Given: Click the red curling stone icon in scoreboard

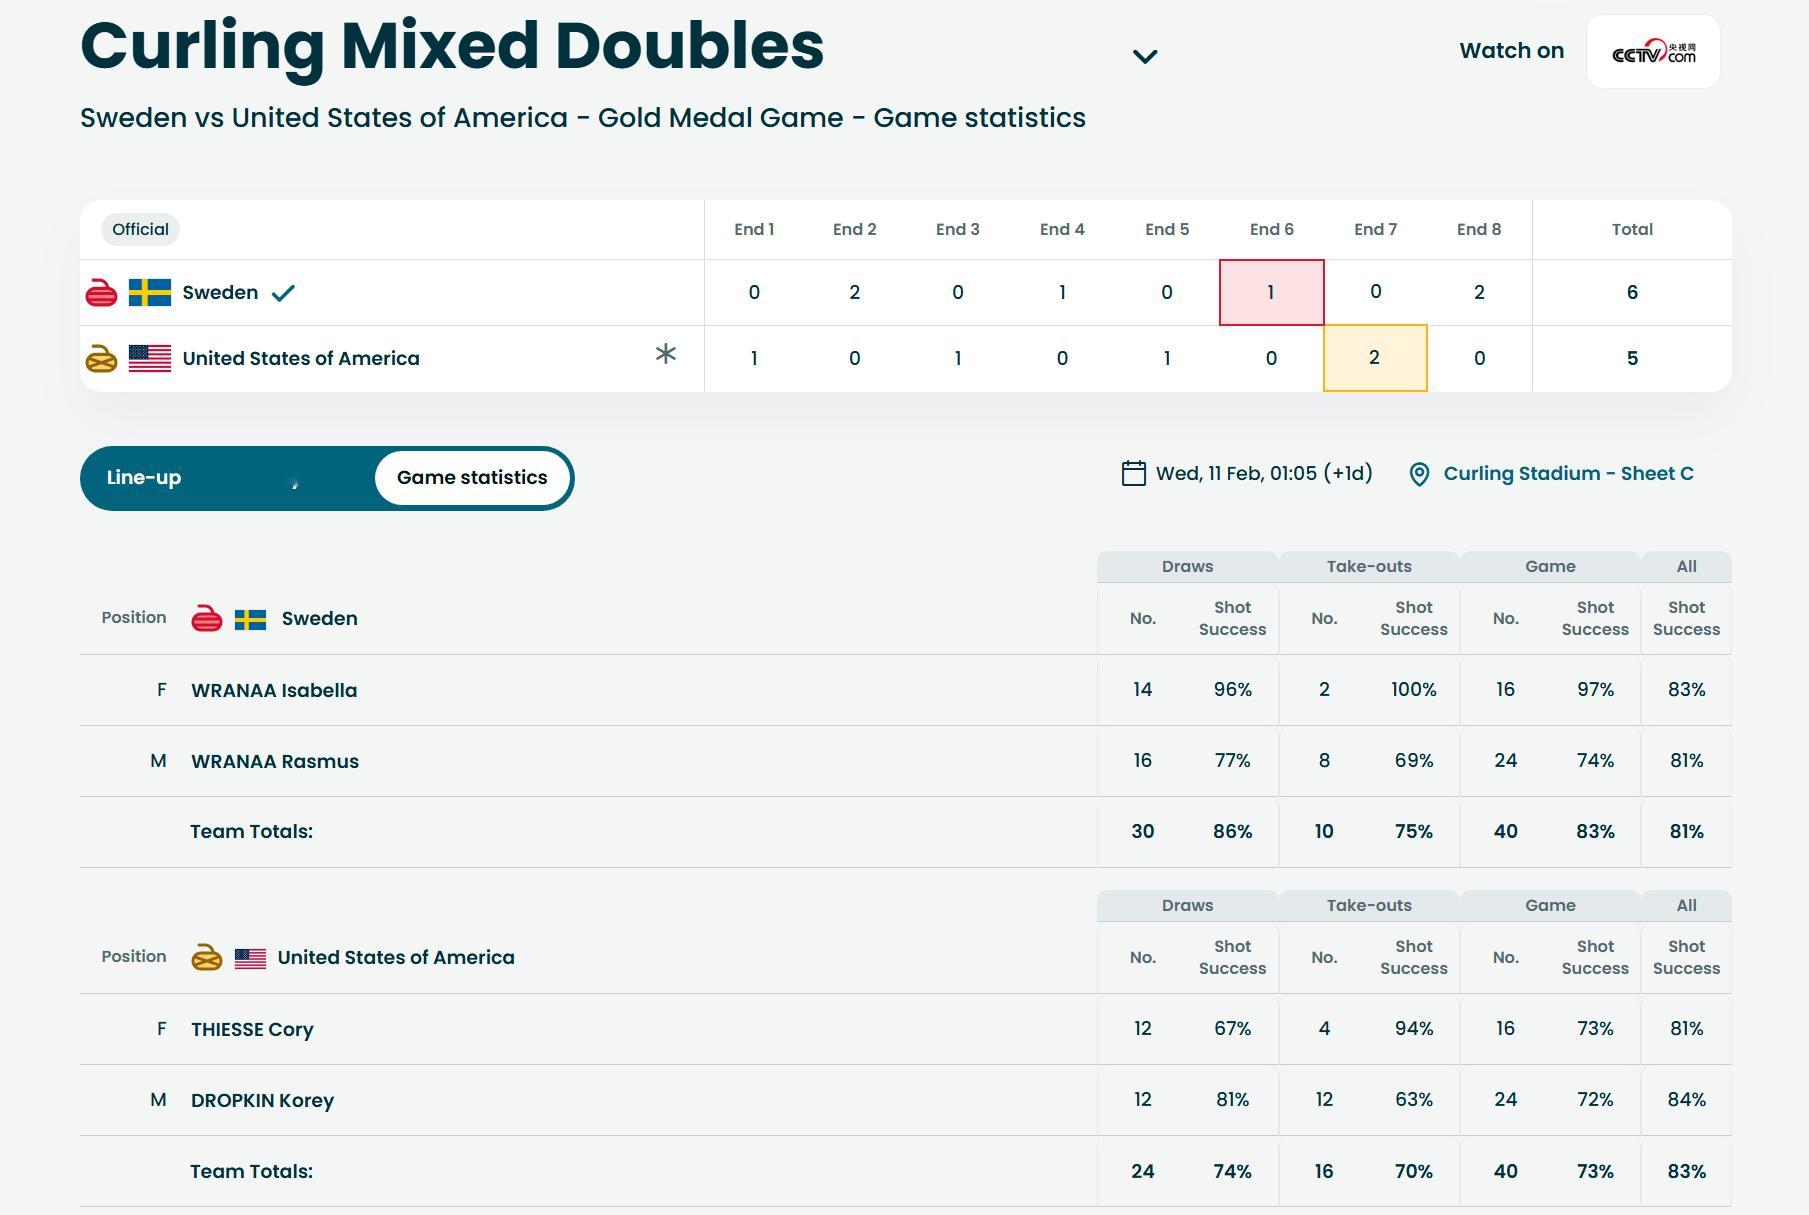Looking at the screenshot, I should point(101,293).
